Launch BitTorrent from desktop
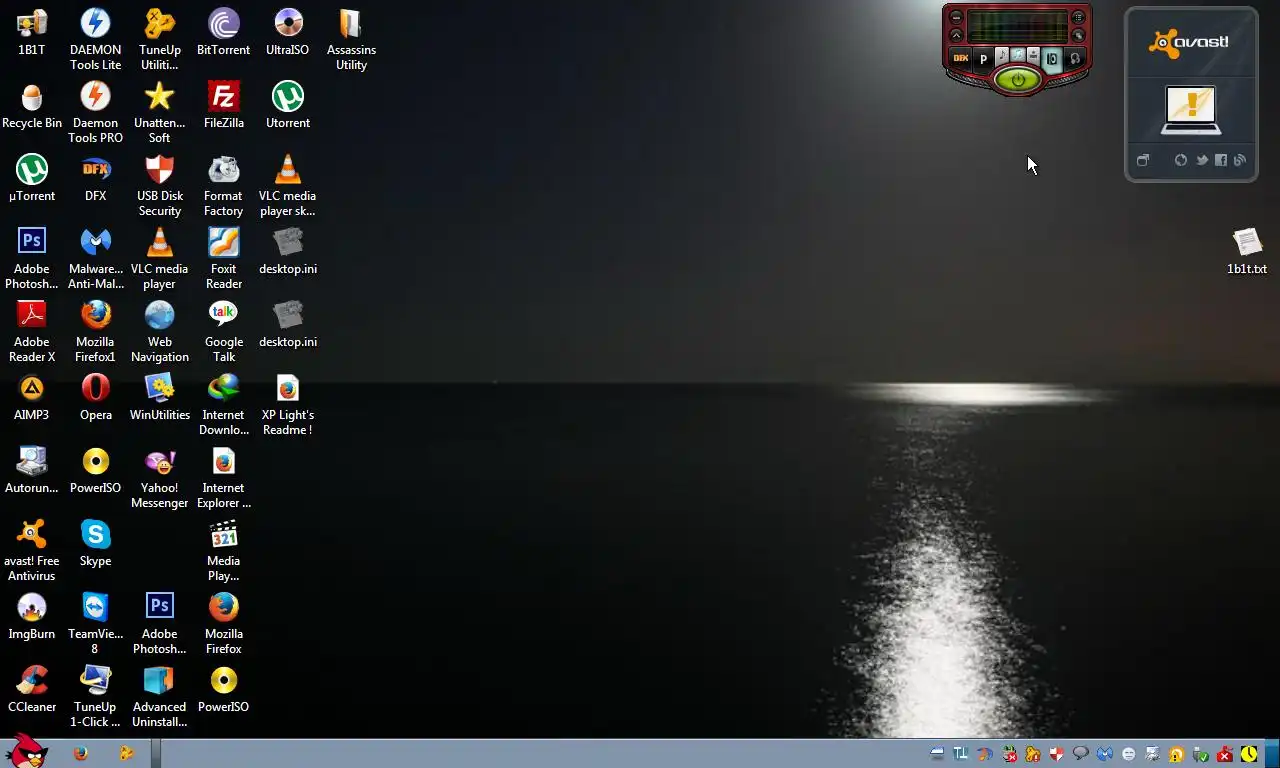Viewport: 1280px width, 768px height. [224, 31]
